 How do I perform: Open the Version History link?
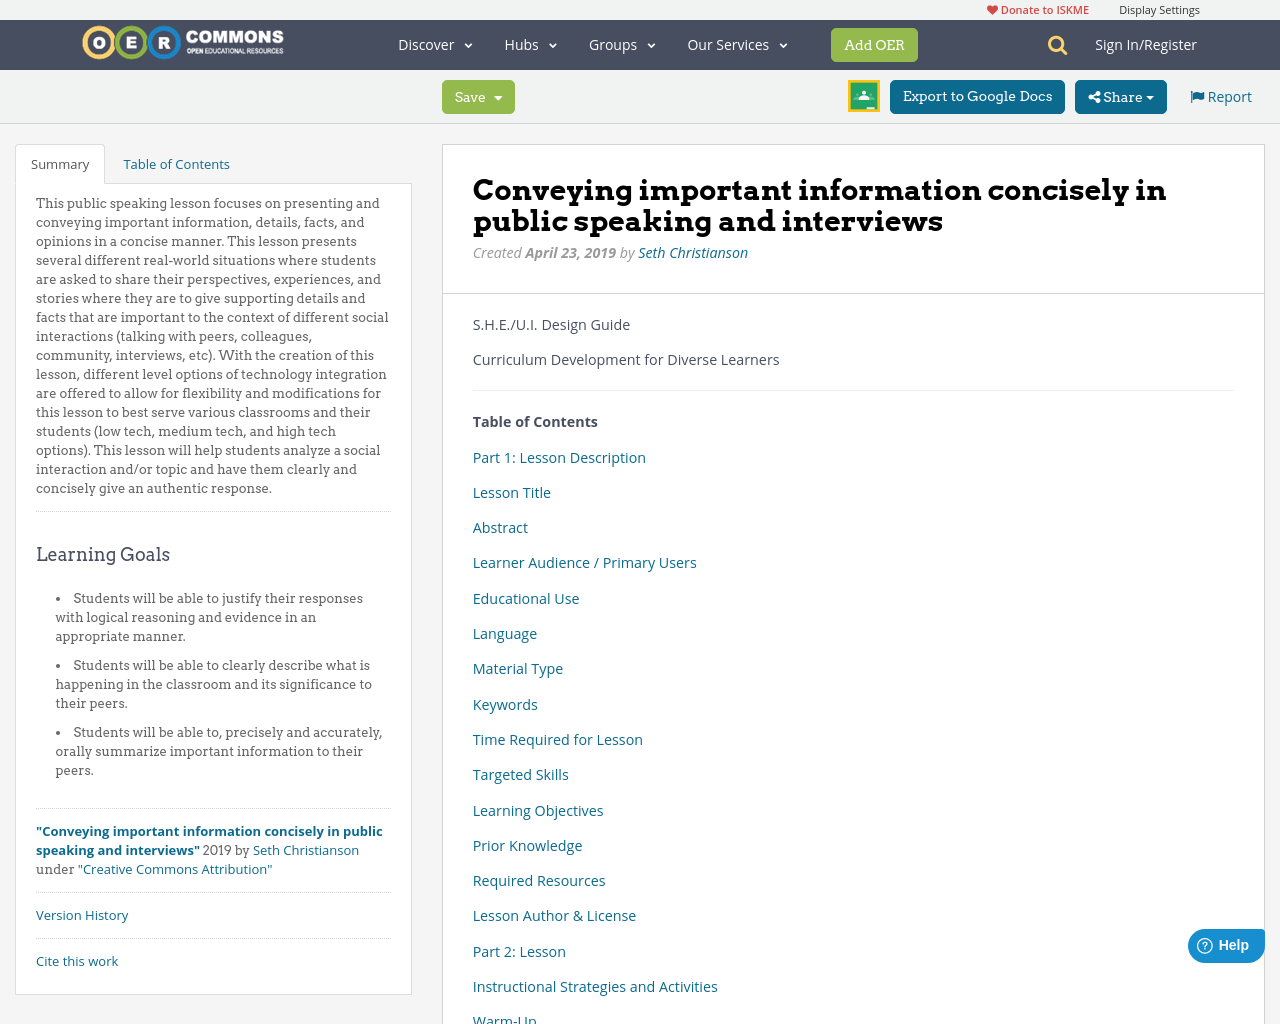tap(82, 914)
